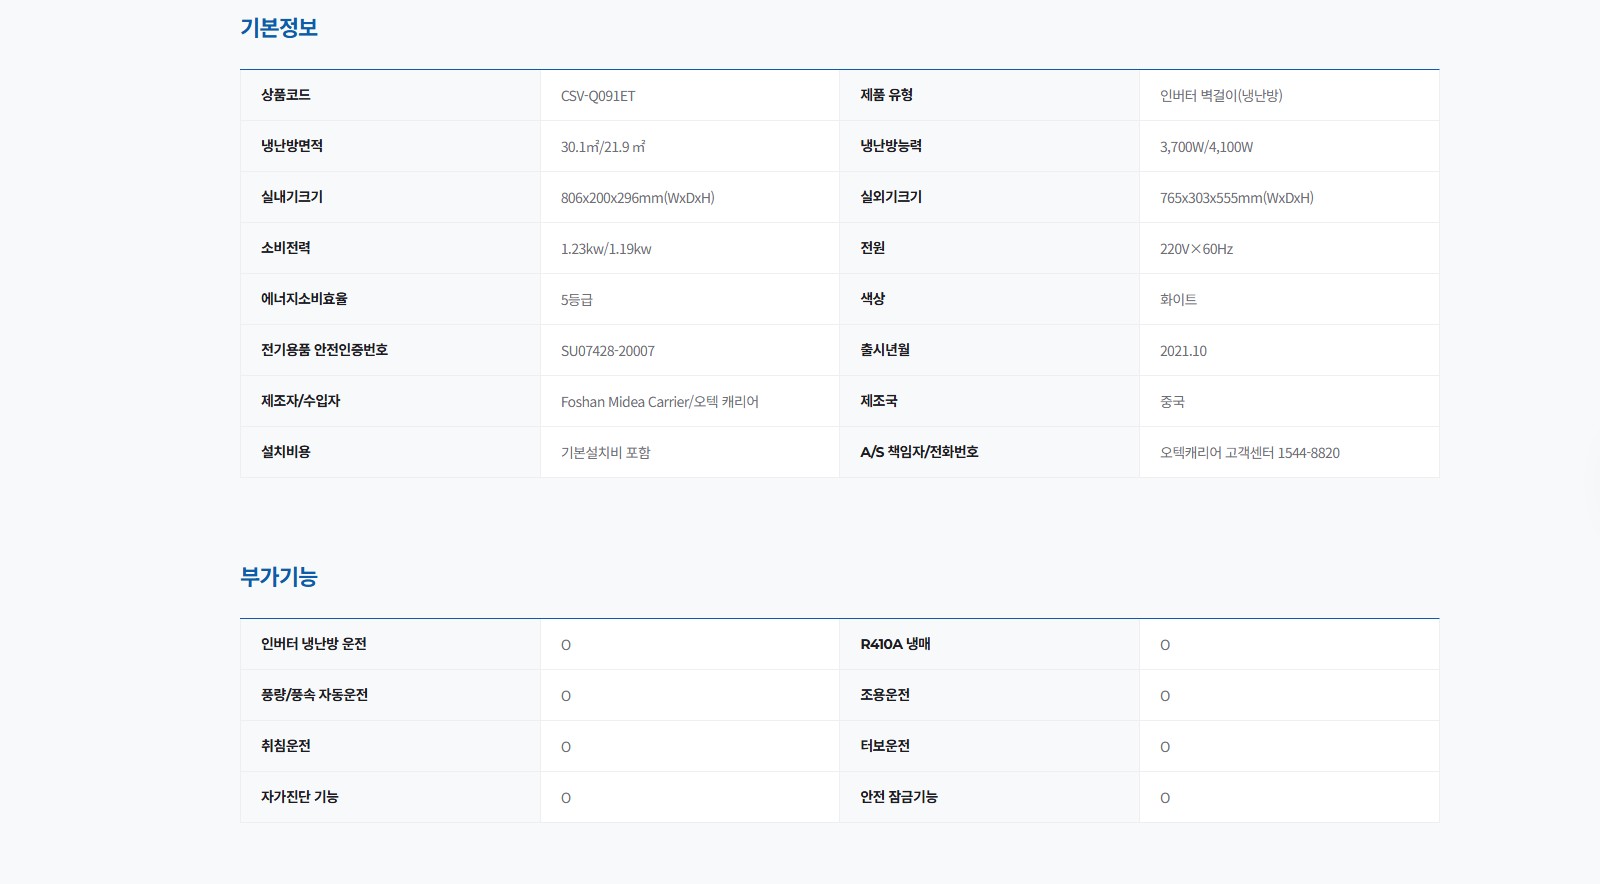The height and width of the screenshot is (884, 1600).
Task: Select the outdoor unit size 765x303x555mm
Action: pyautogui.click(x=1236, y=198)
